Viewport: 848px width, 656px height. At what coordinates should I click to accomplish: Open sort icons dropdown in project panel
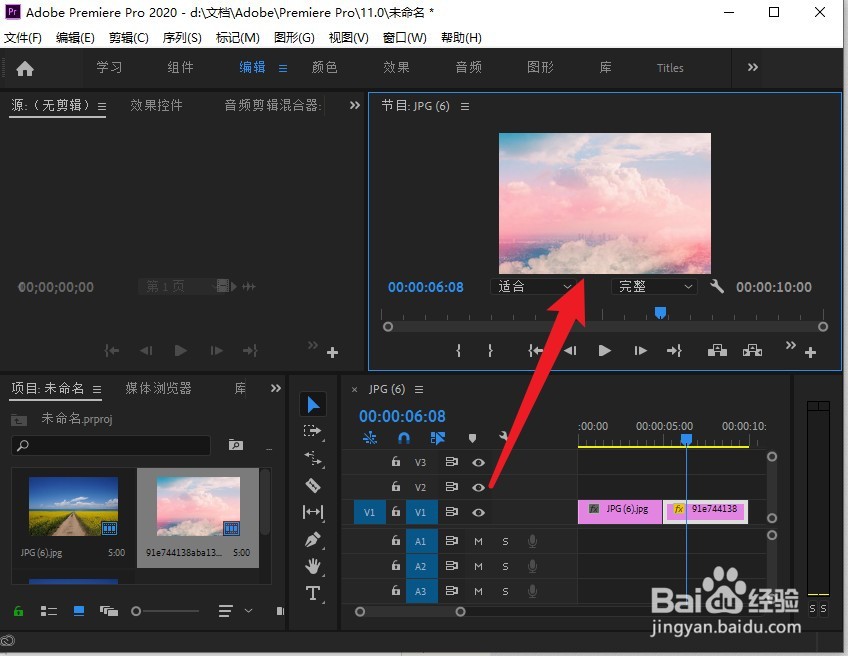point(234,611)
